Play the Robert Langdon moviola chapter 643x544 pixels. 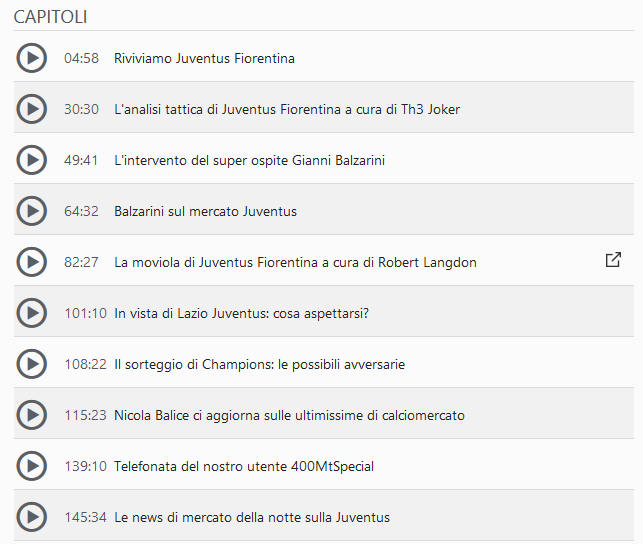click(x=32, y=262)
